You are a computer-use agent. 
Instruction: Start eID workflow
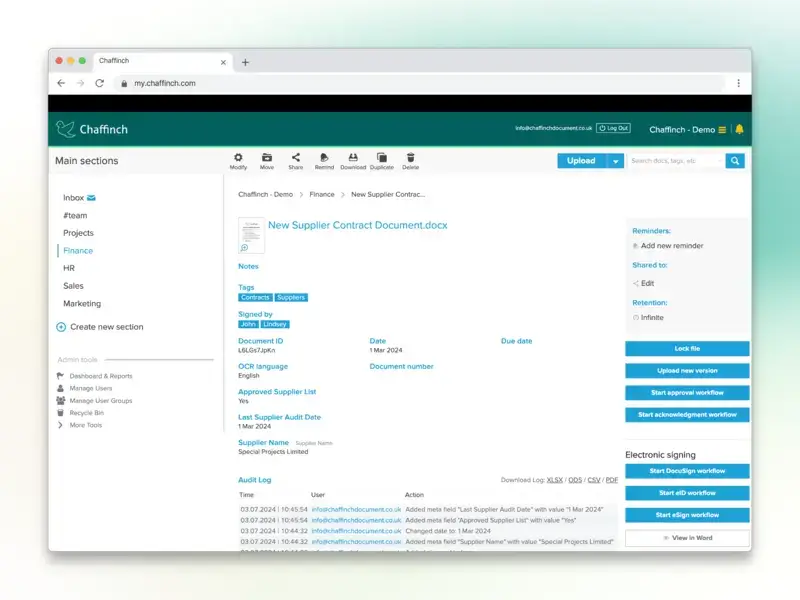[687, 493]
